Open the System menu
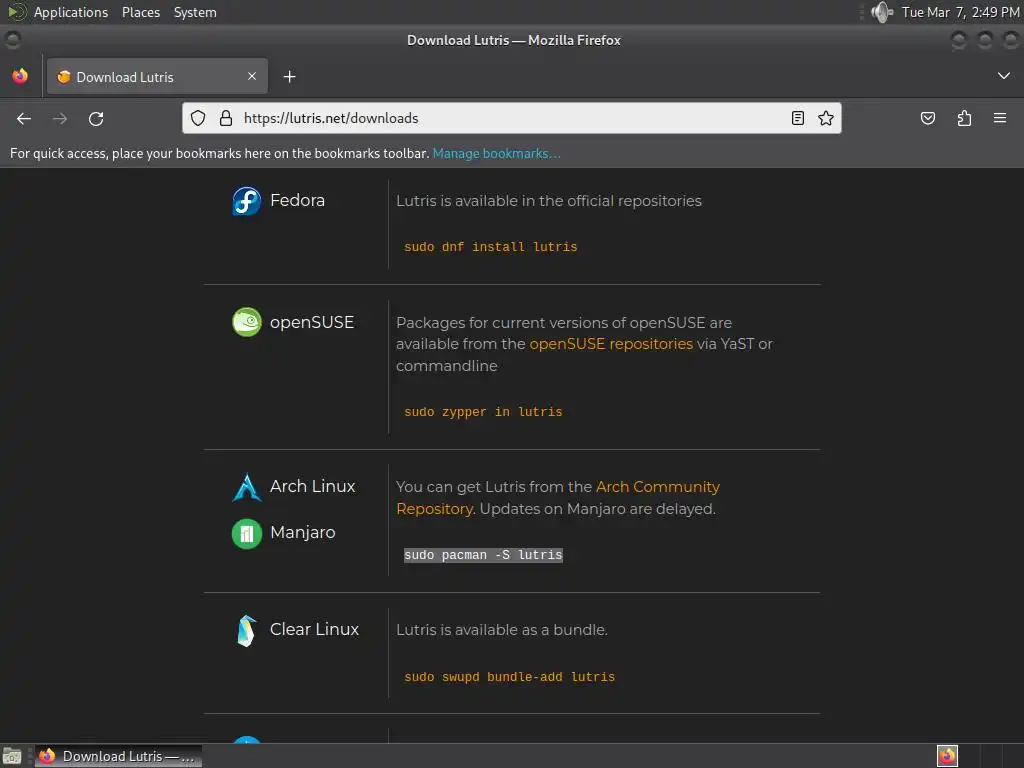 pos(195,12)
